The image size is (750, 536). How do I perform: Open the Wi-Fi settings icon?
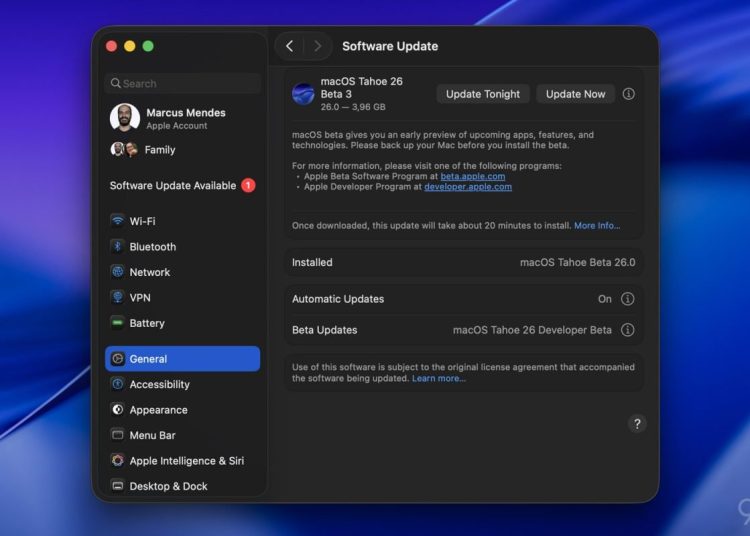pyautogui.click(x=118, y=221)
